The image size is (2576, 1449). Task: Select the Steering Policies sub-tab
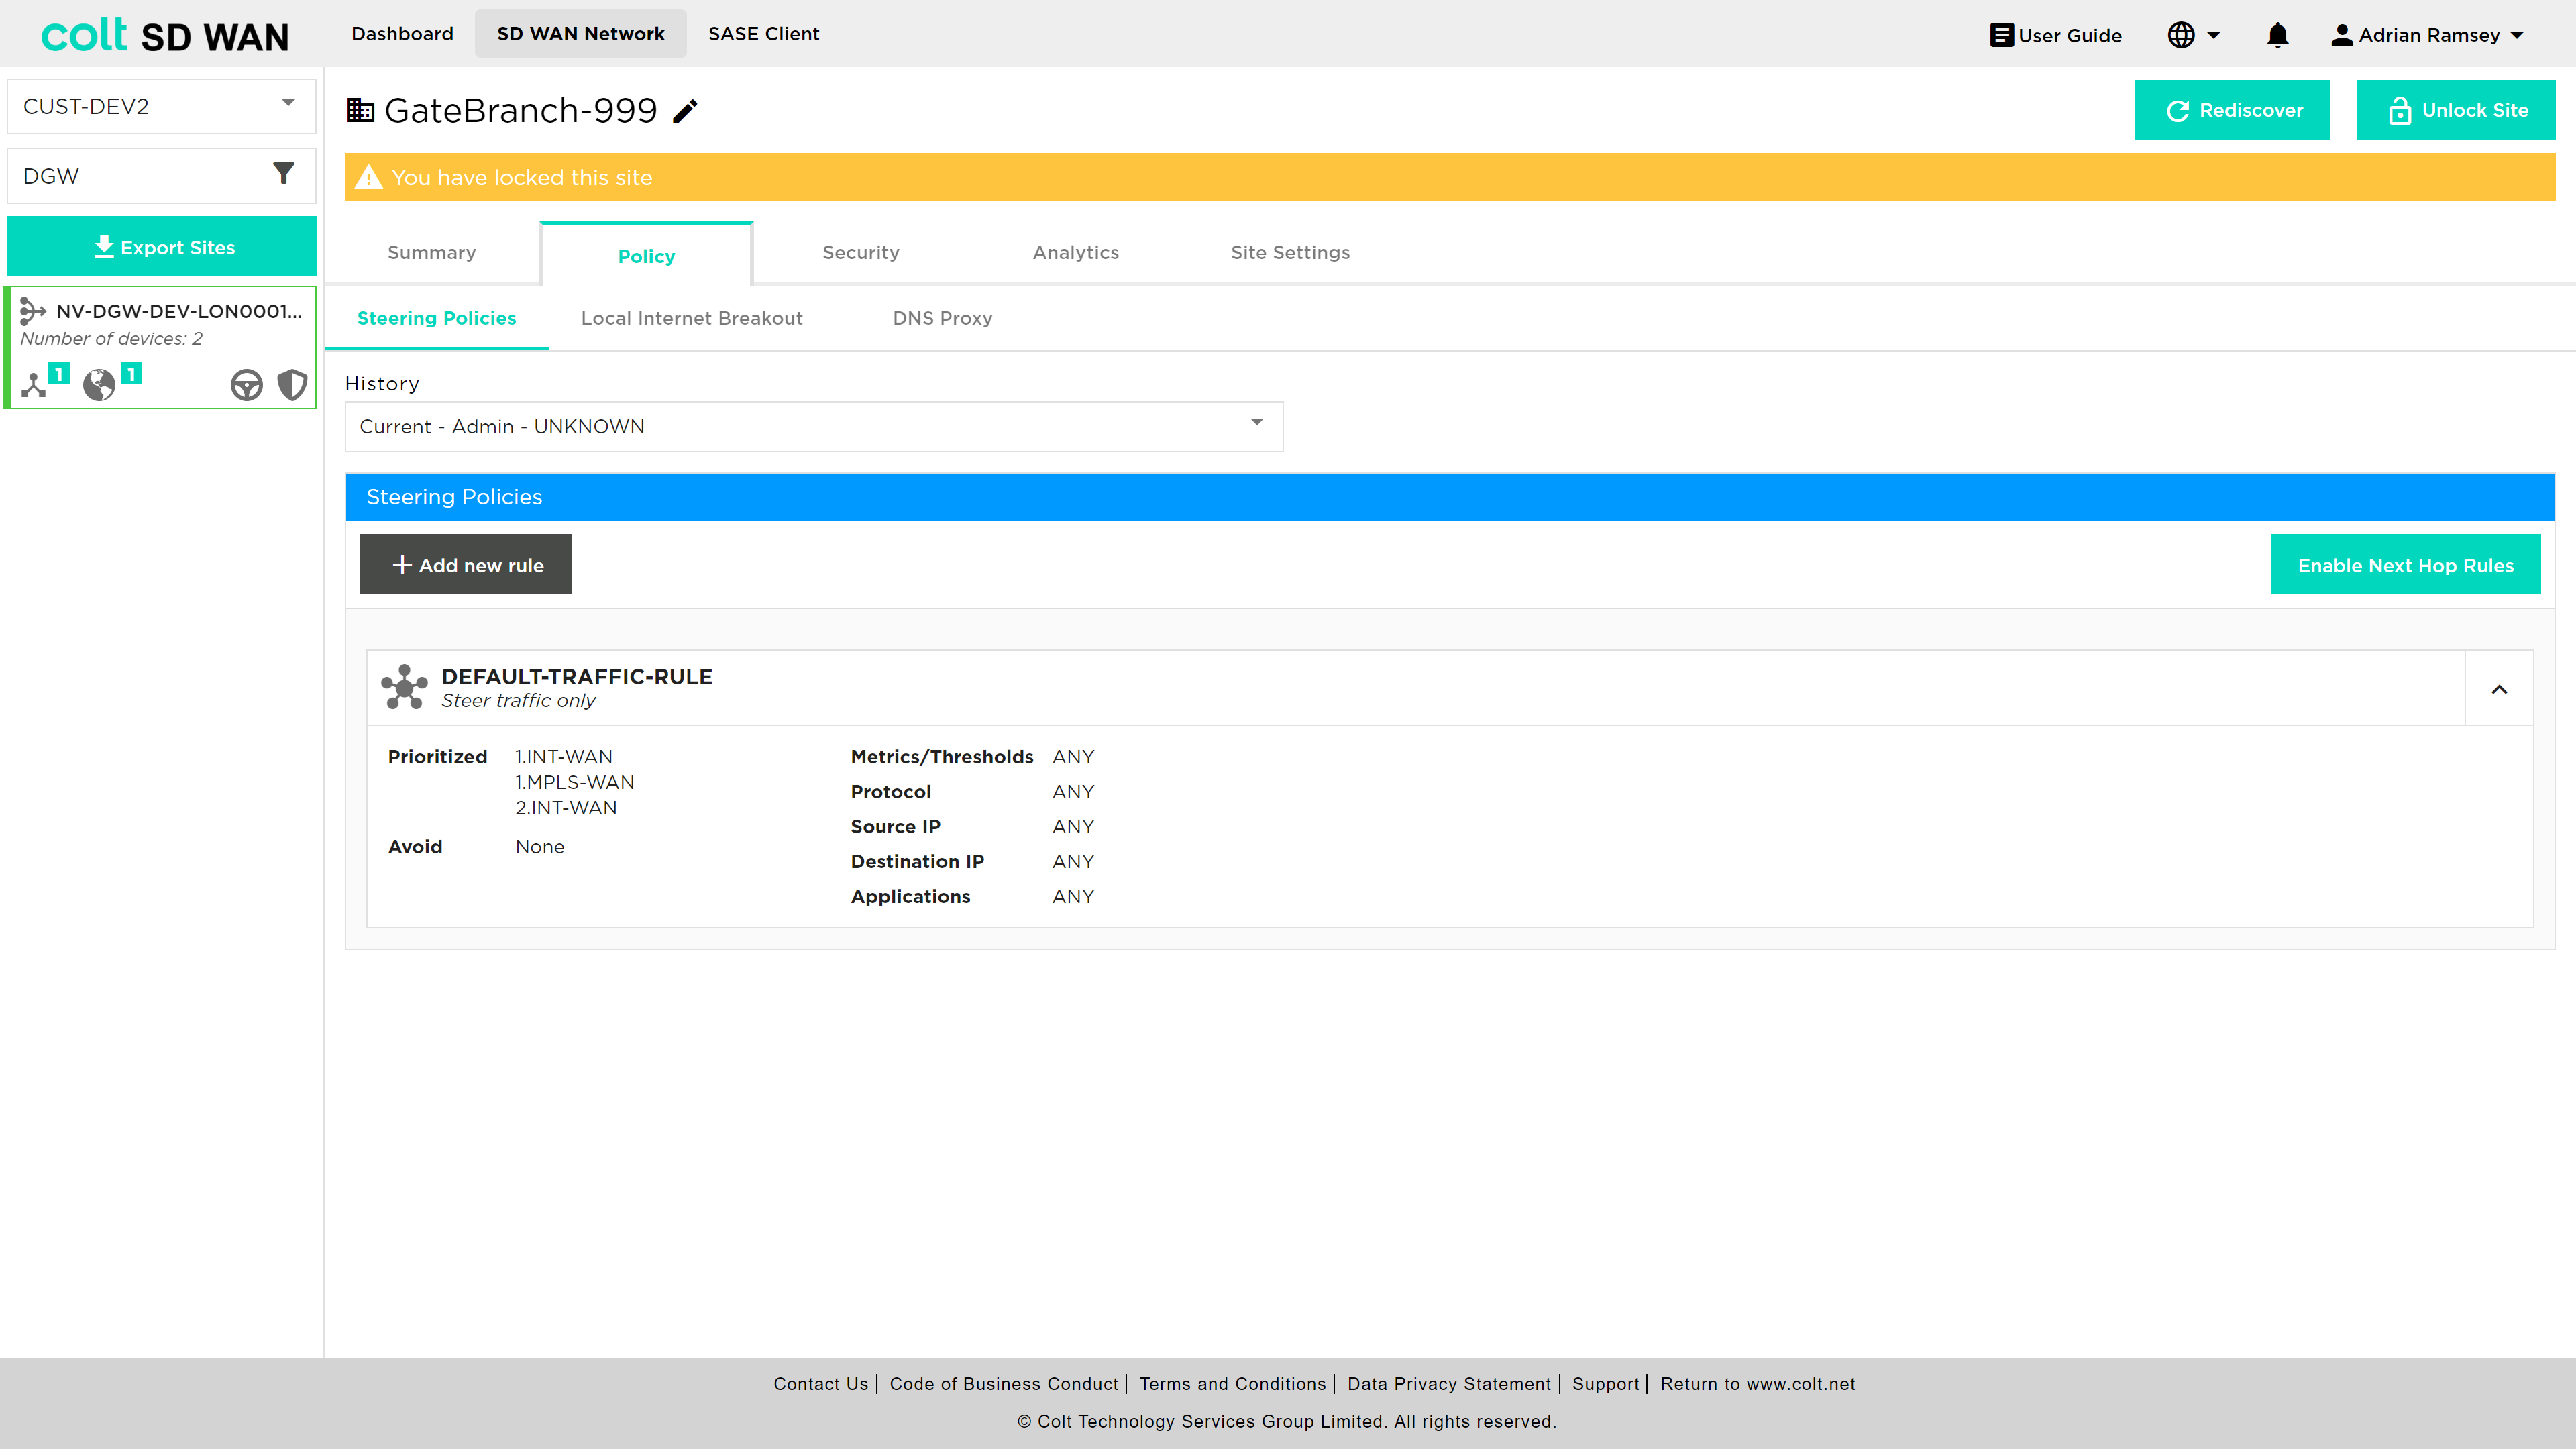coord(437,318)
